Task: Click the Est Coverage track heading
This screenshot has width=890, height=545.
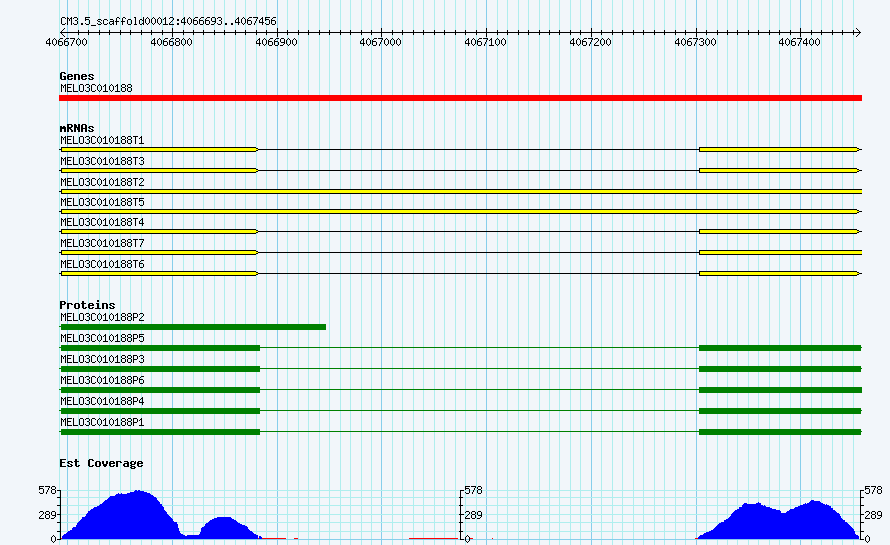Action: coord(101,463)
